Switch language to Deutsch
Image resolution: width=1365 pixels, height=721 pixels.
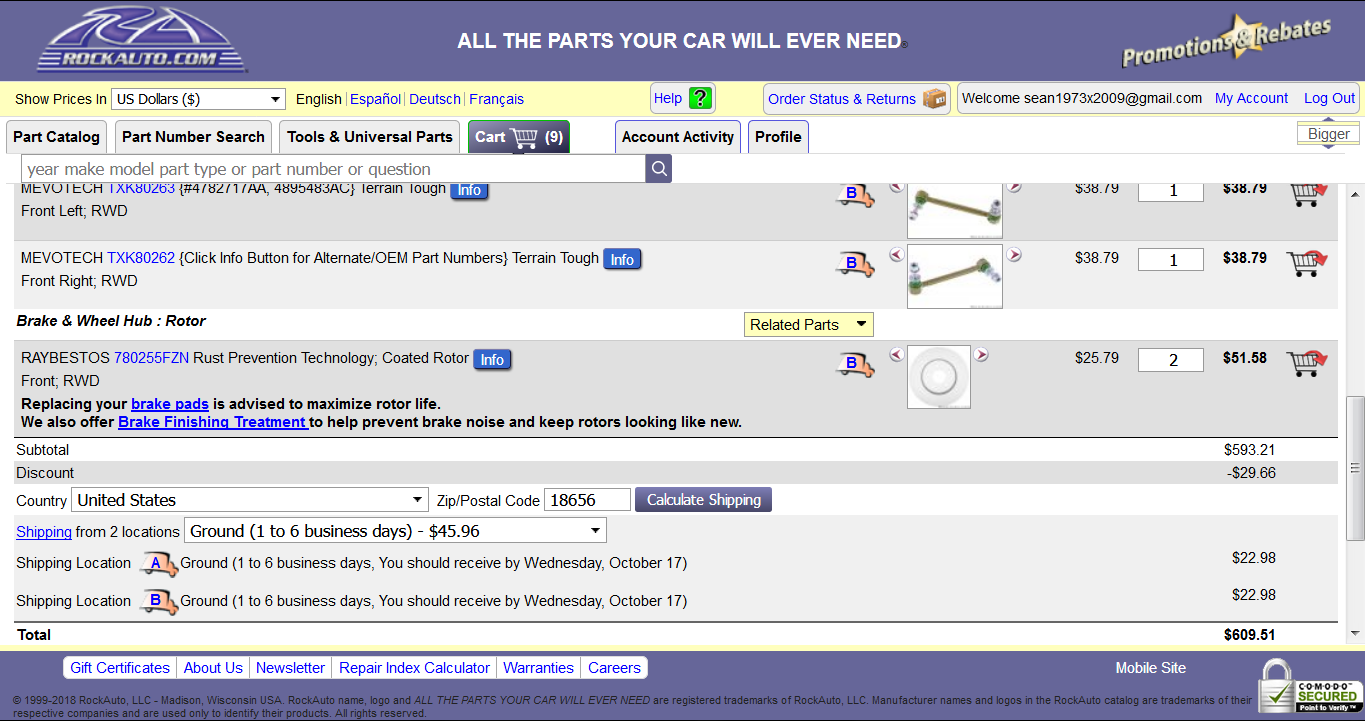click(435, 99)
